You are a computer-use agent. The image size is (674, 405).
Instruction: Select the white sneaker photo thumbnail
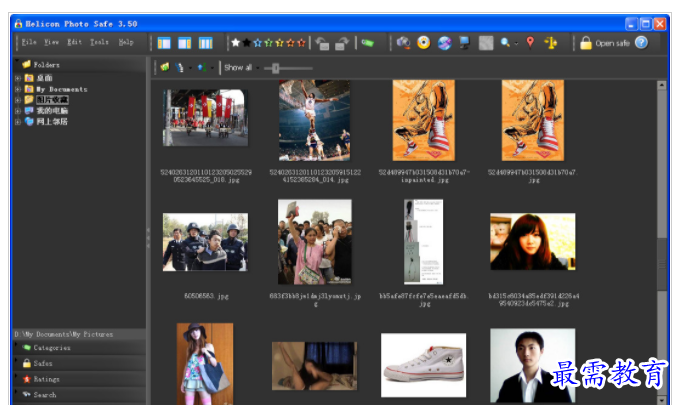[x=423, y=364]
